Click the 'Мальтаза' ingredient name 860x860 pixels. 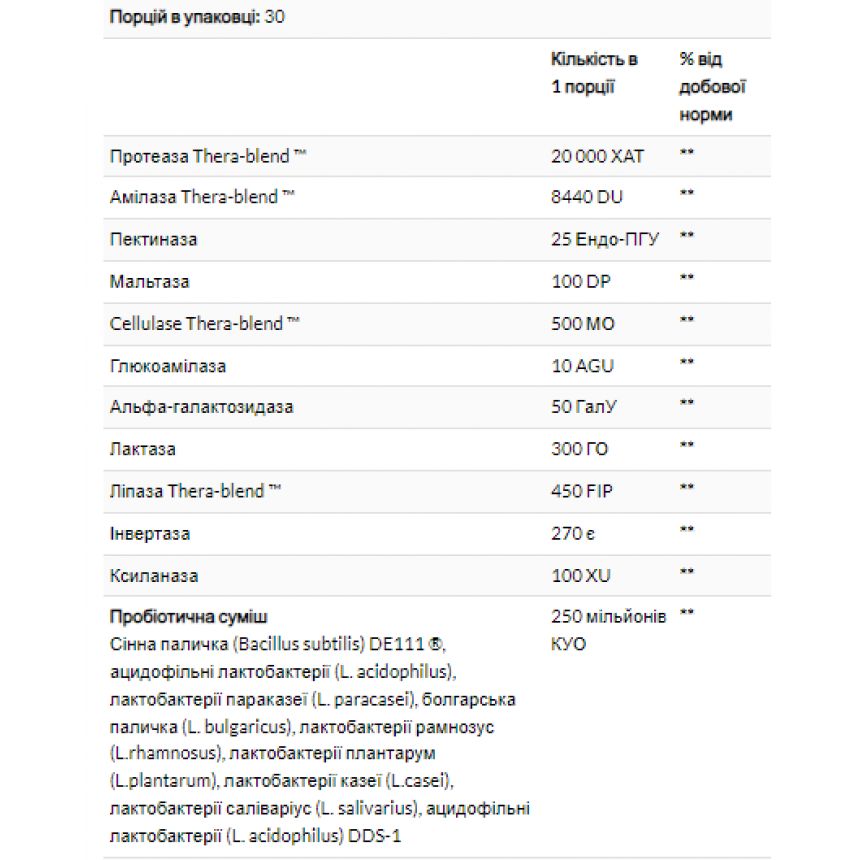(x=149, y=282)
